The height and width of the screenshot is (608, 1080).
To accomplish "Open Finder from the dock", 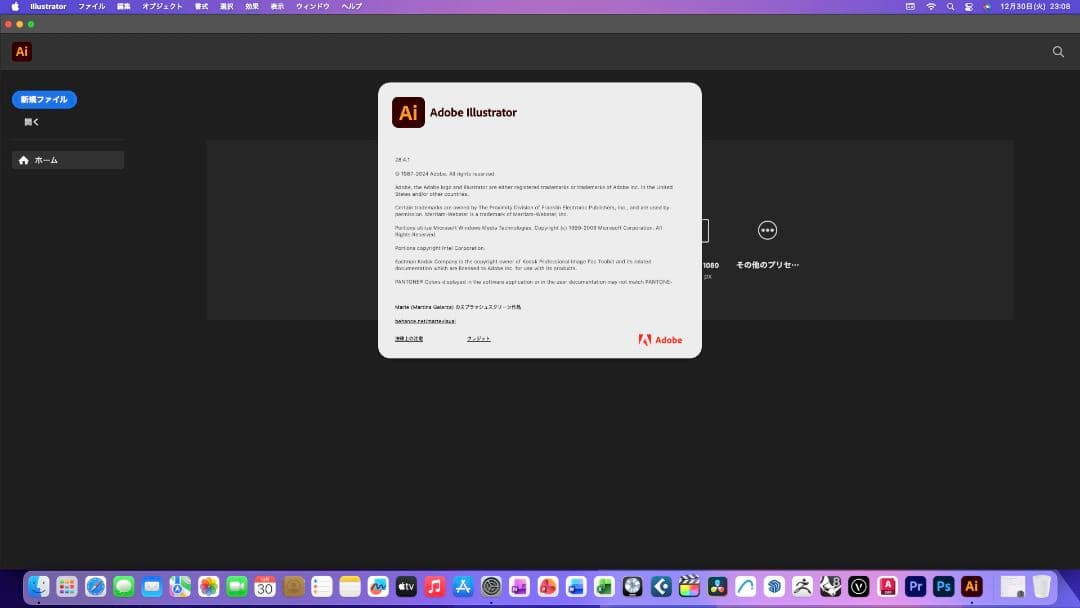I will pyautogui.click(x=39, y=586).
